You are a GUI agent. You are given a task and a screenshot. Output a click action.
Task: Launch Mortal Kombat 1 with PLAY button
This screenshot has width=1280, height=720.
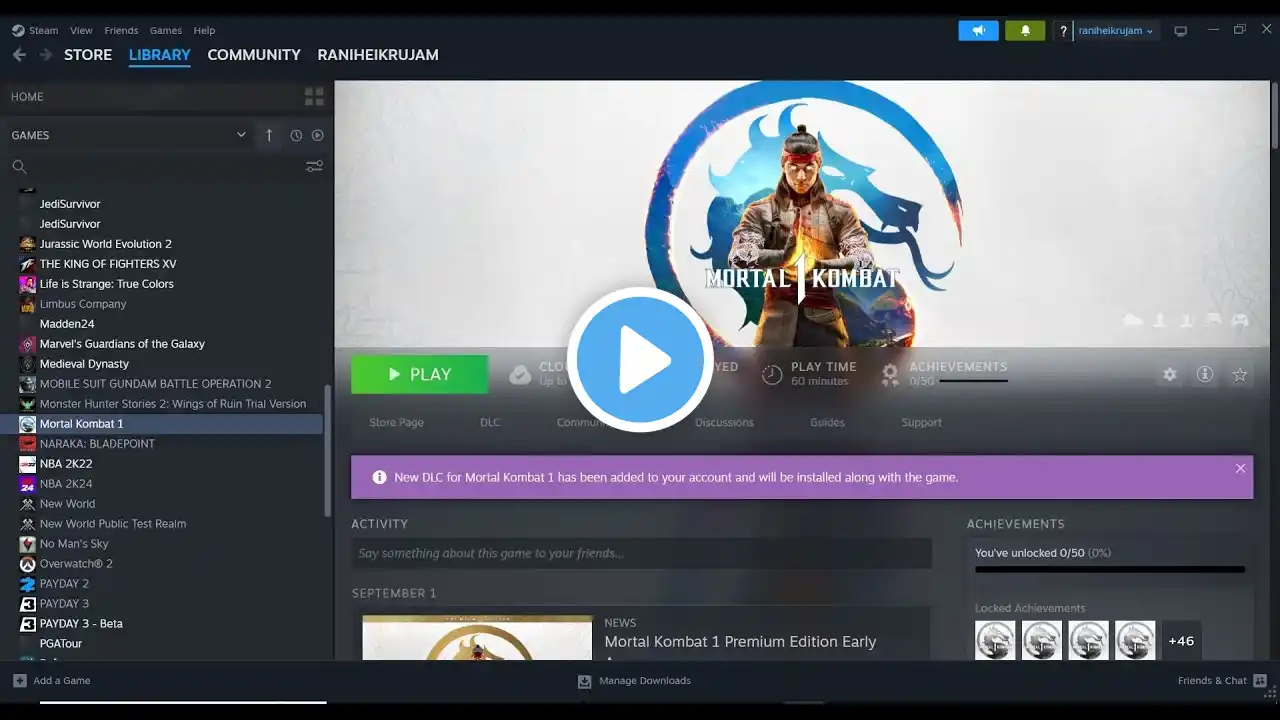(419, 374)
